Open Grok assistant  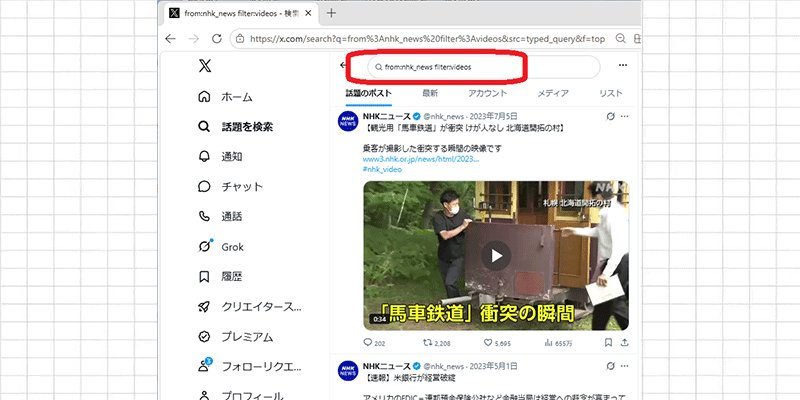221,247
